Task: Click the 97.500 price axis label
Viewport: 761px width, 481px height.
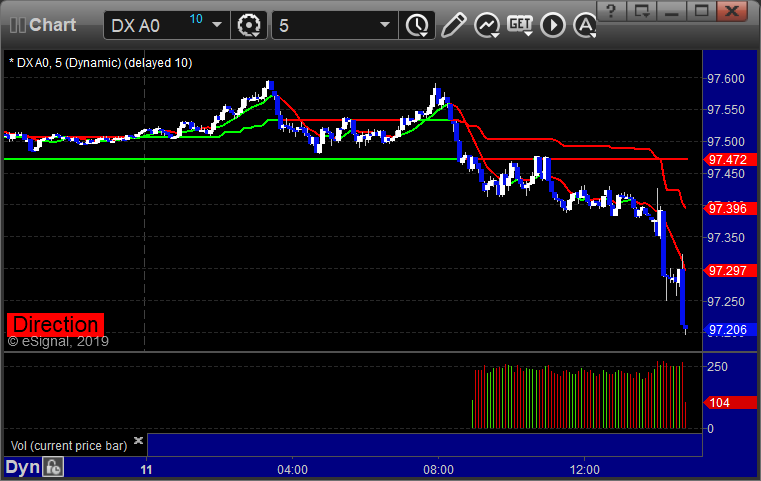Action: 726,142
